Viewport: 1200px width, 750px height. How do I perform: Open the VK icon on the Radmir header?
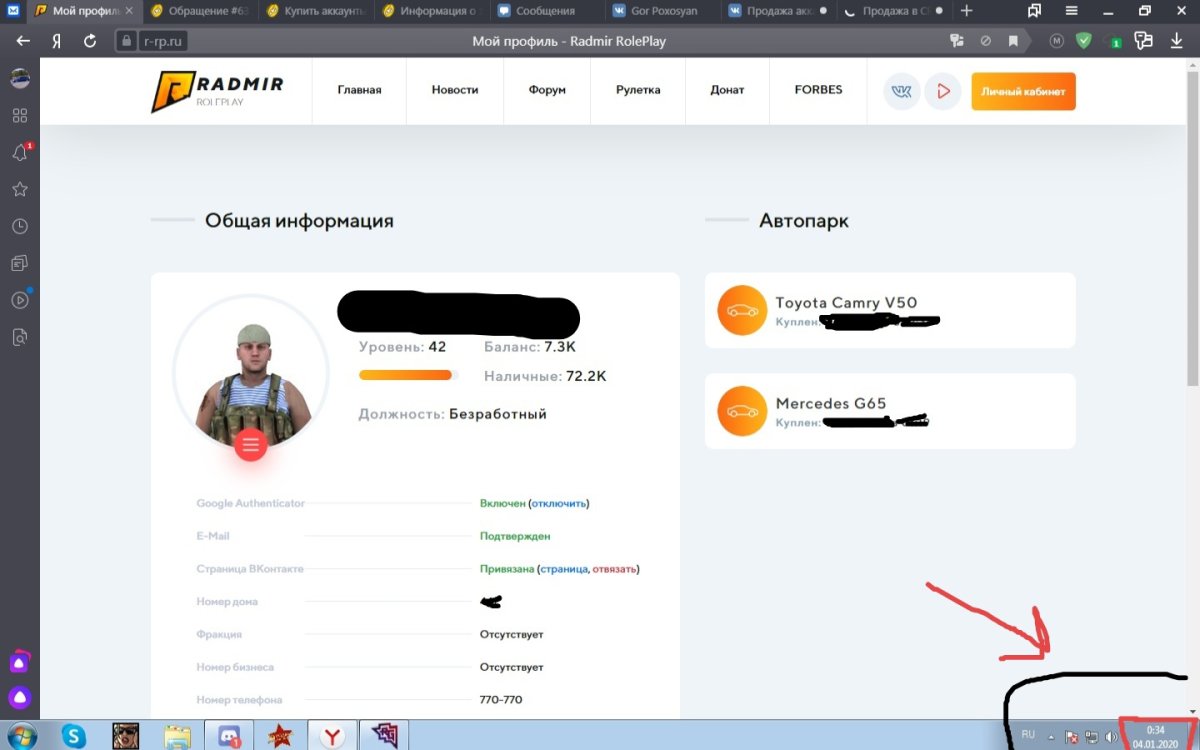(x=901, y=90)
